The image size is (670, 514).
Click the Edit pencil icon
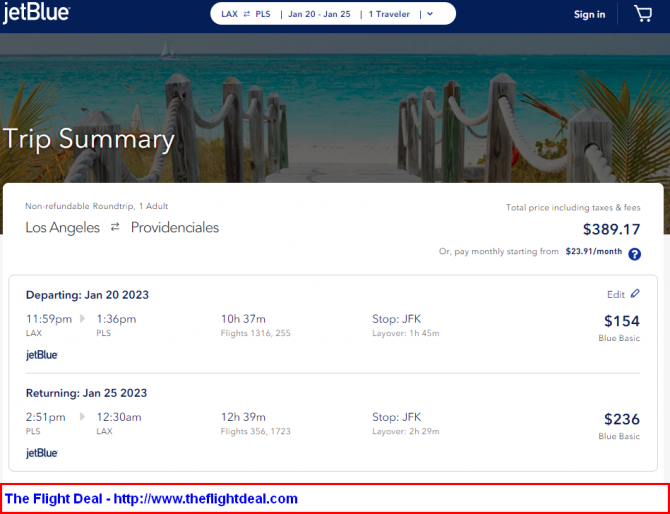[x=635, y=294]
